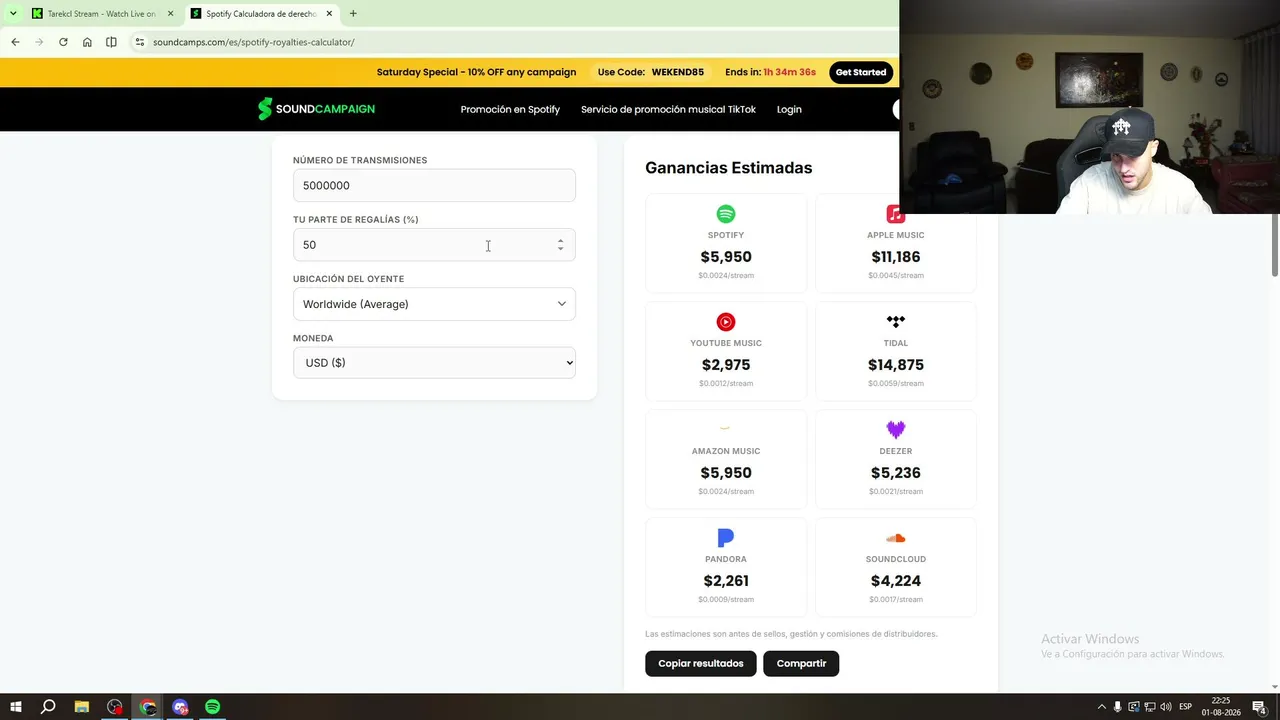Open Servicio de promoción musical TikTok
Viewport: 1280px width, 720px height.
click(x=668, y=109)
